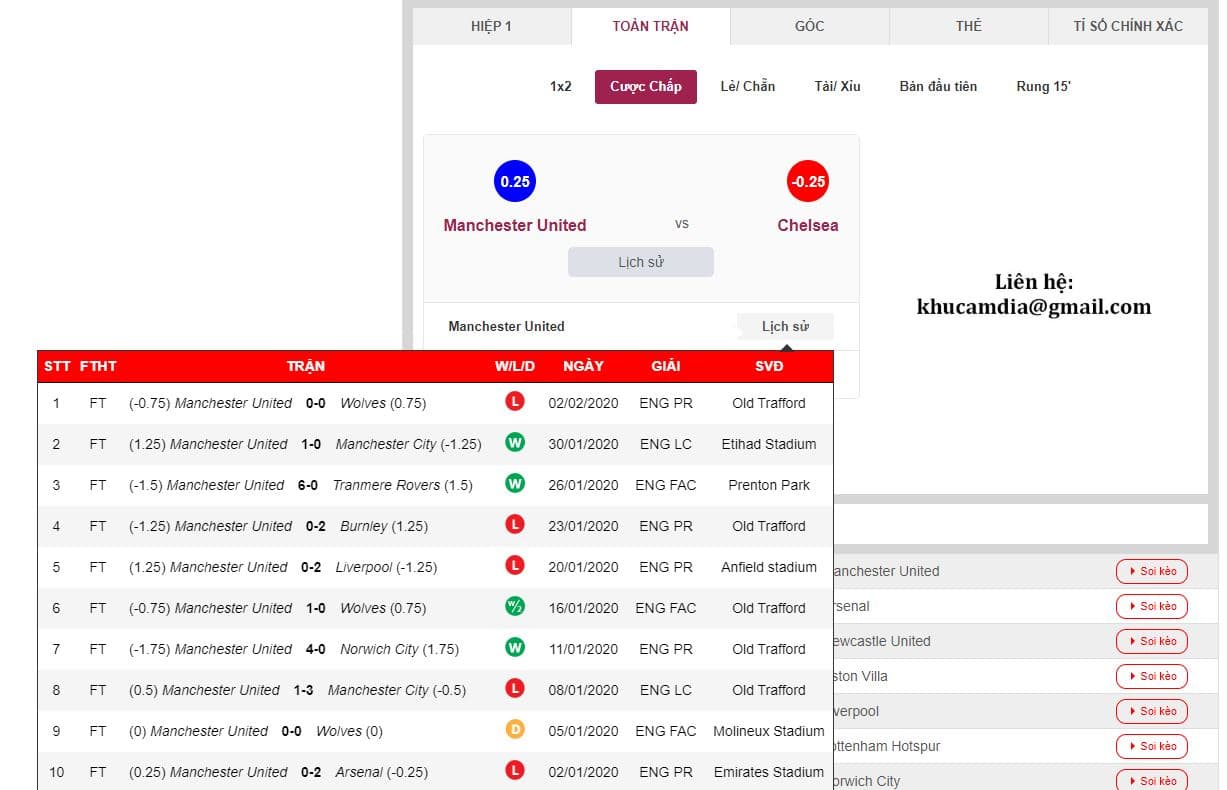Click the draw icon for the 05/01/2020 match
Image resolution: width=1227 pixels, height=790 pixels.
pos(515,730)
